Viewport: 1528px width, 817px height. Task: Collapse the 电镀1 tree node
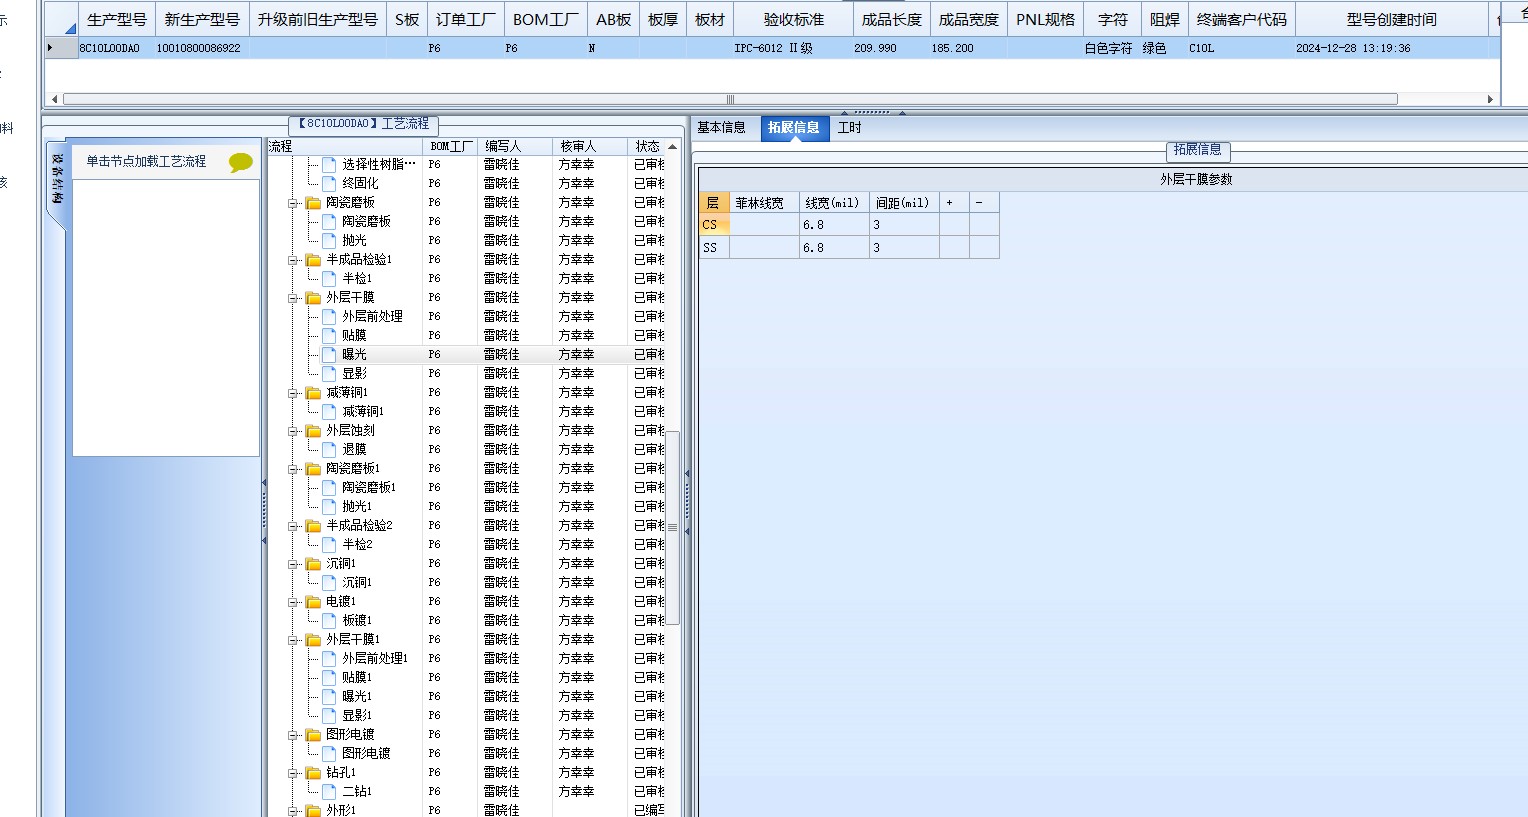(x=294, y=602)
